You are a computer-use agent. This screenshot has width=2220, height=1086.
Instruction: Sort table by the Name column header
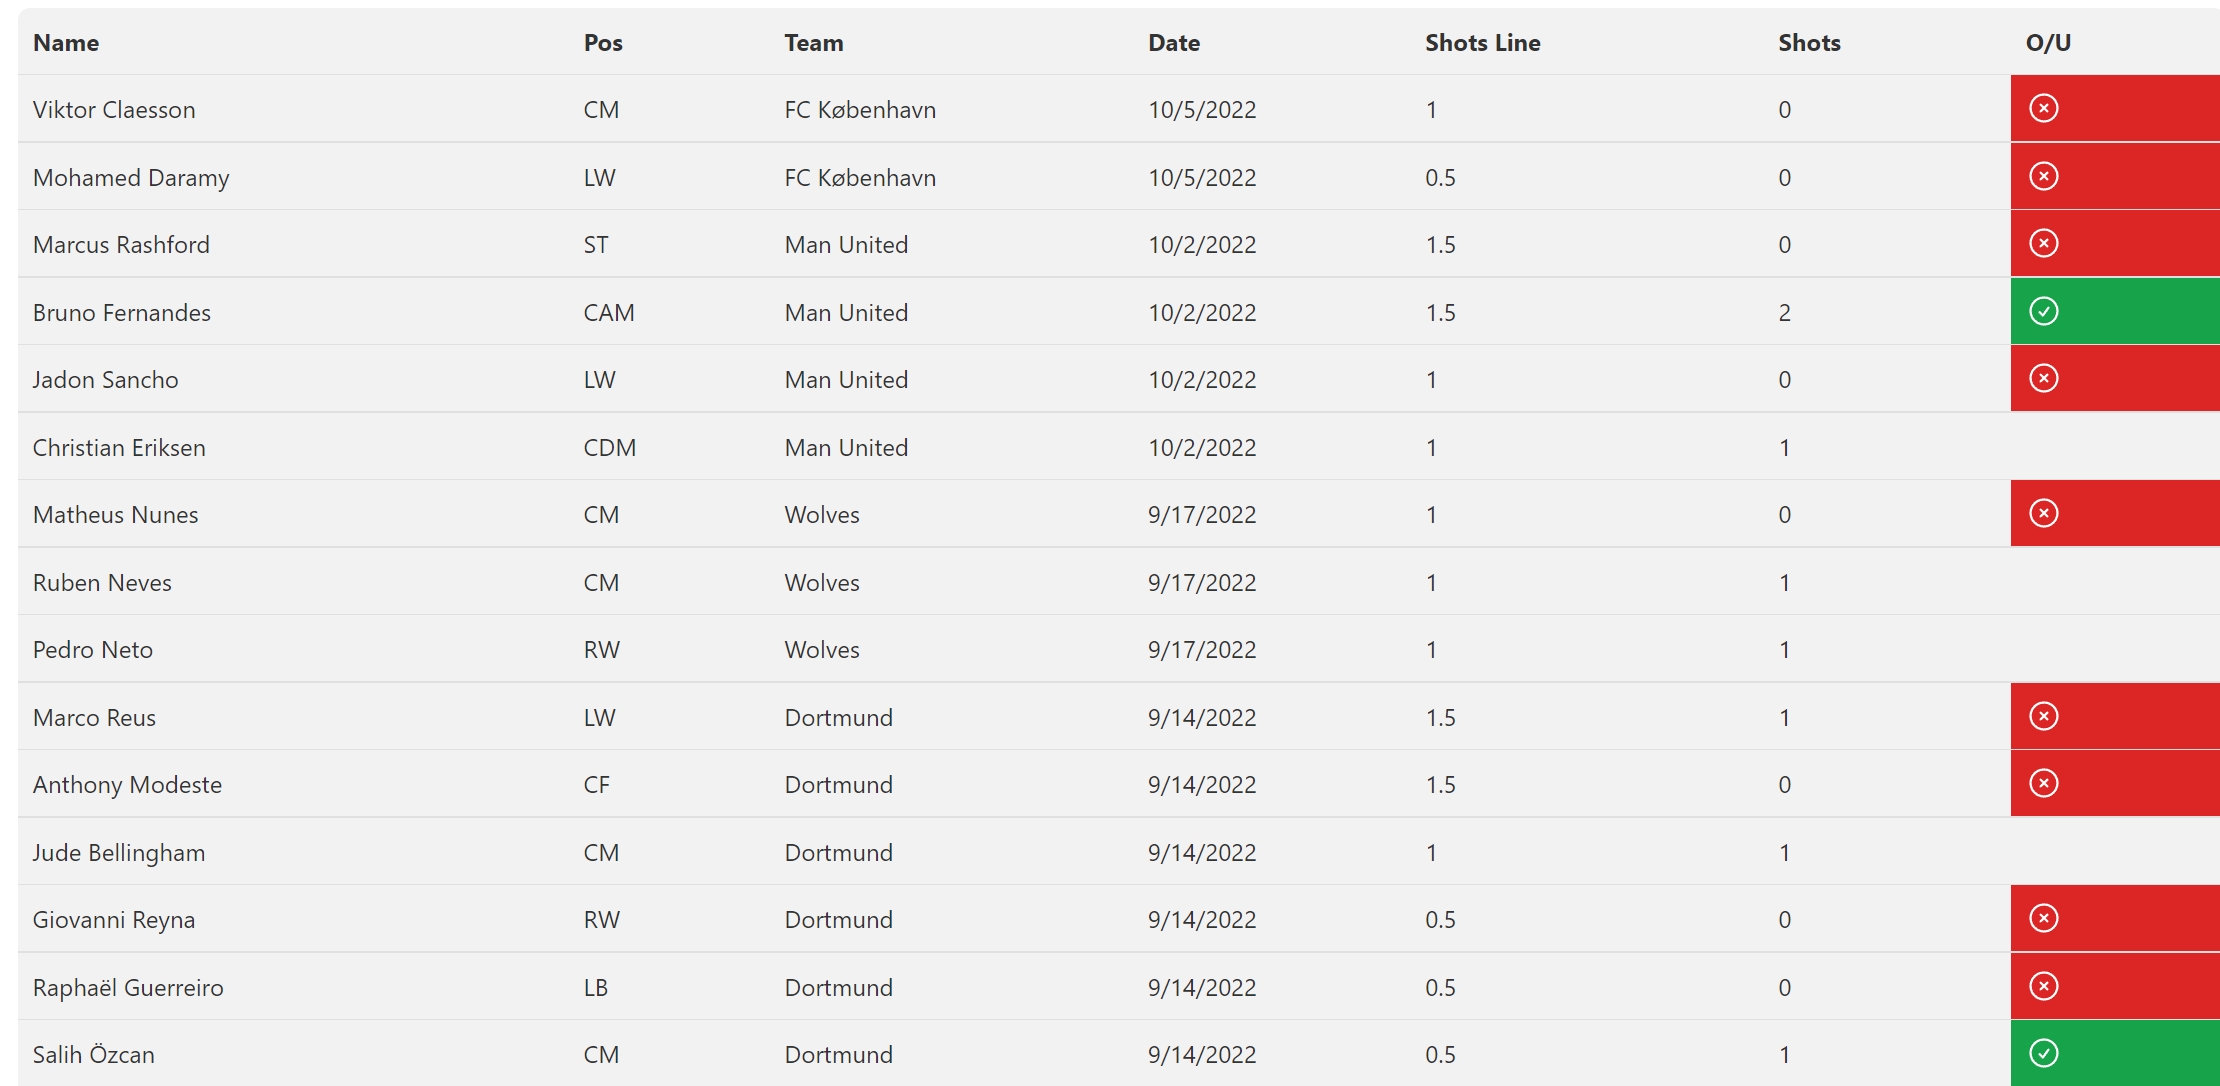66,43
